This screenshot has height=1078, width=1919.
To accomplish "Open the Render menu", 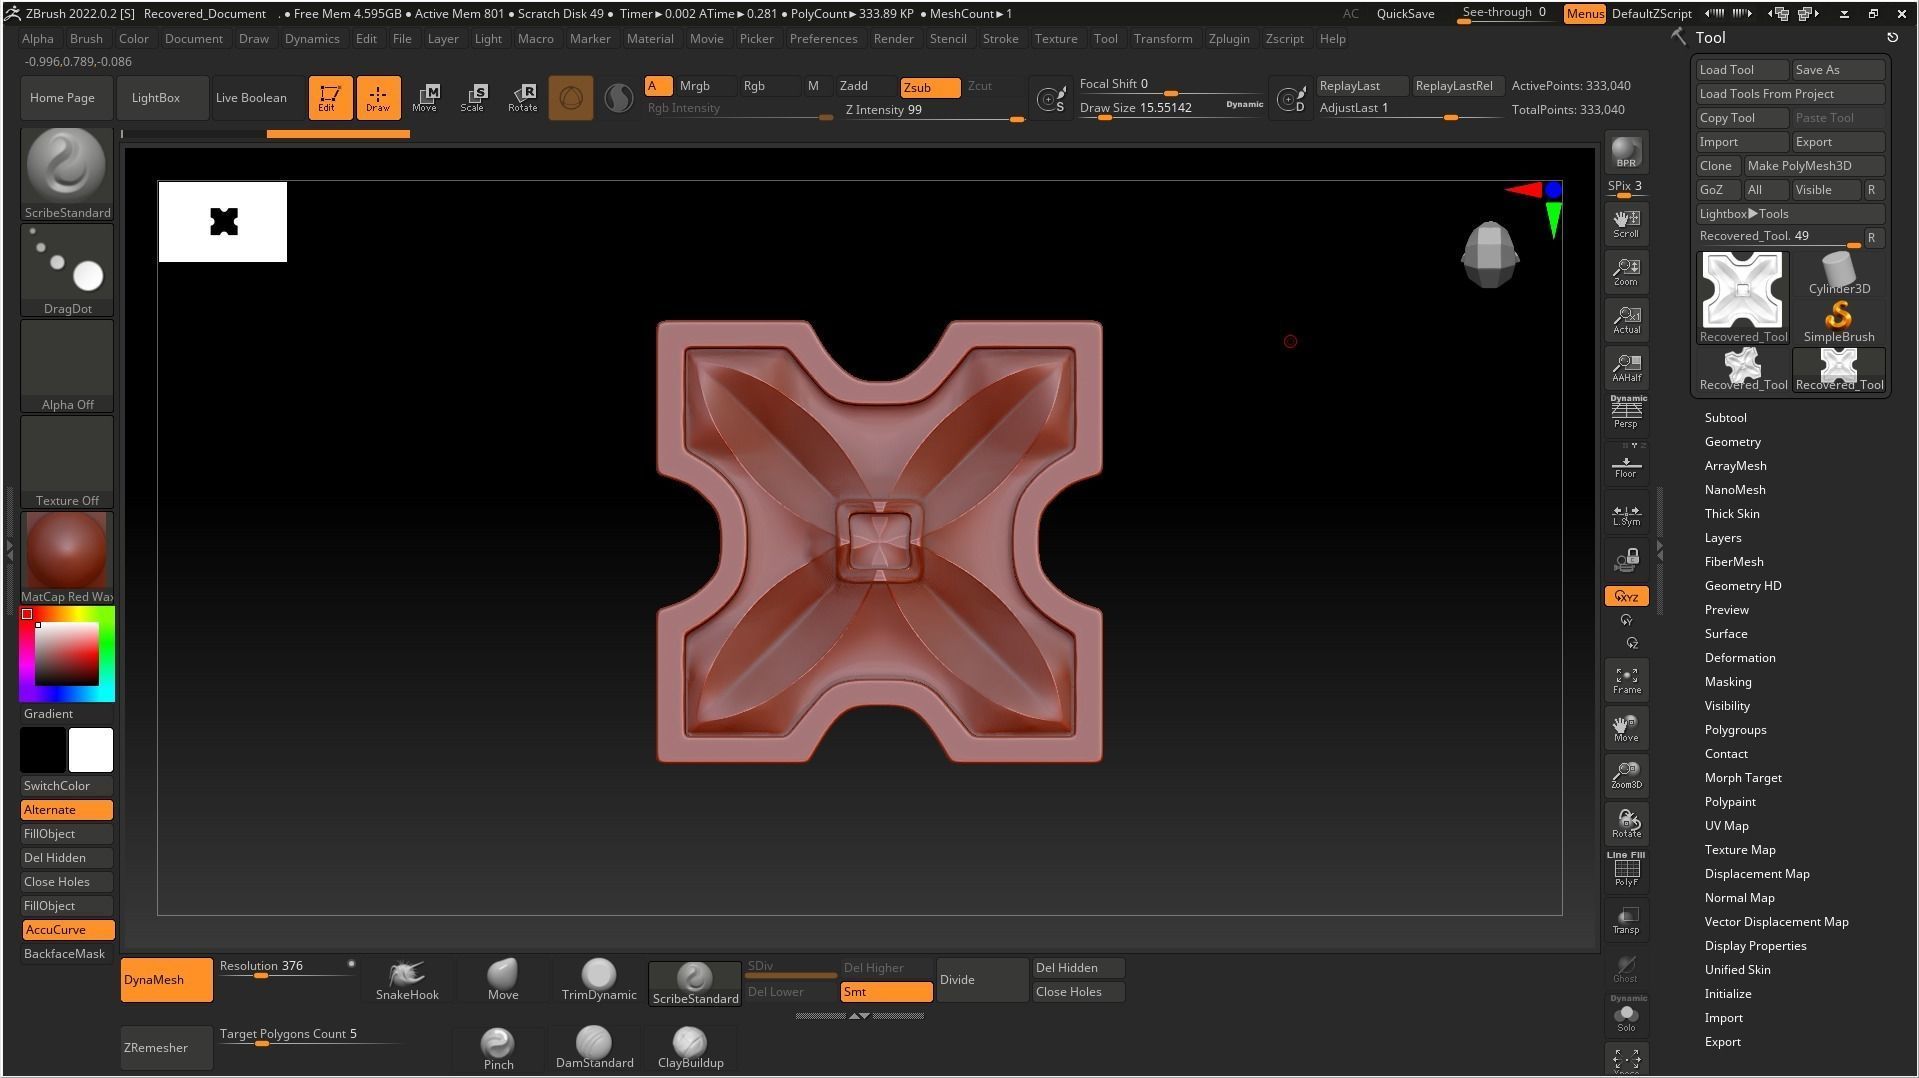I will (x=893, y=39).
